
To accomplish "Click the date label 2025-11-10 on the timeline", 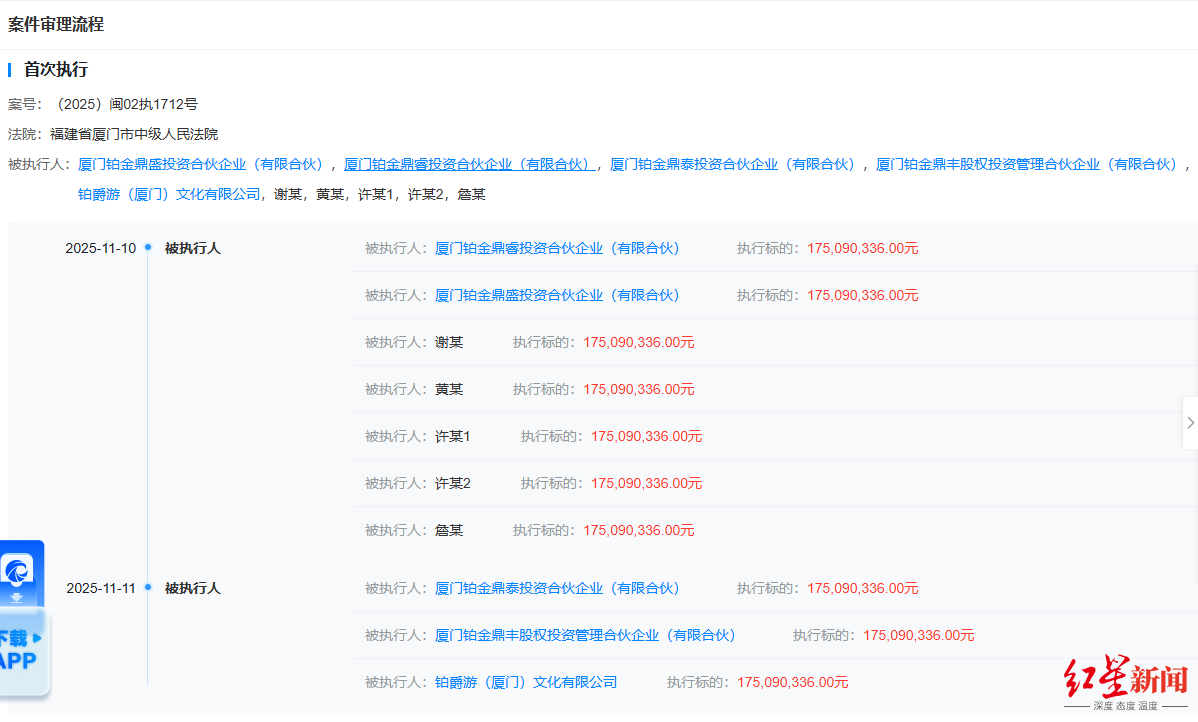I will tap(101, 248).
